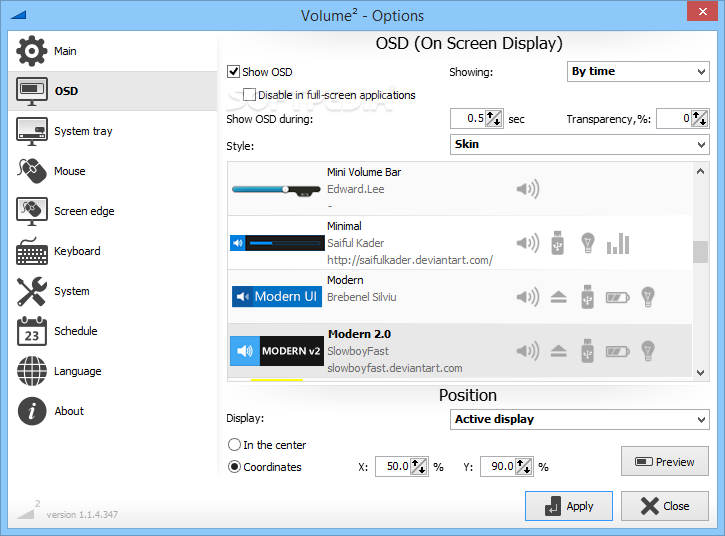Click the Keyboard icon in sidebar
The width and height of the screenshot is (725, 536).
(32, 251)
